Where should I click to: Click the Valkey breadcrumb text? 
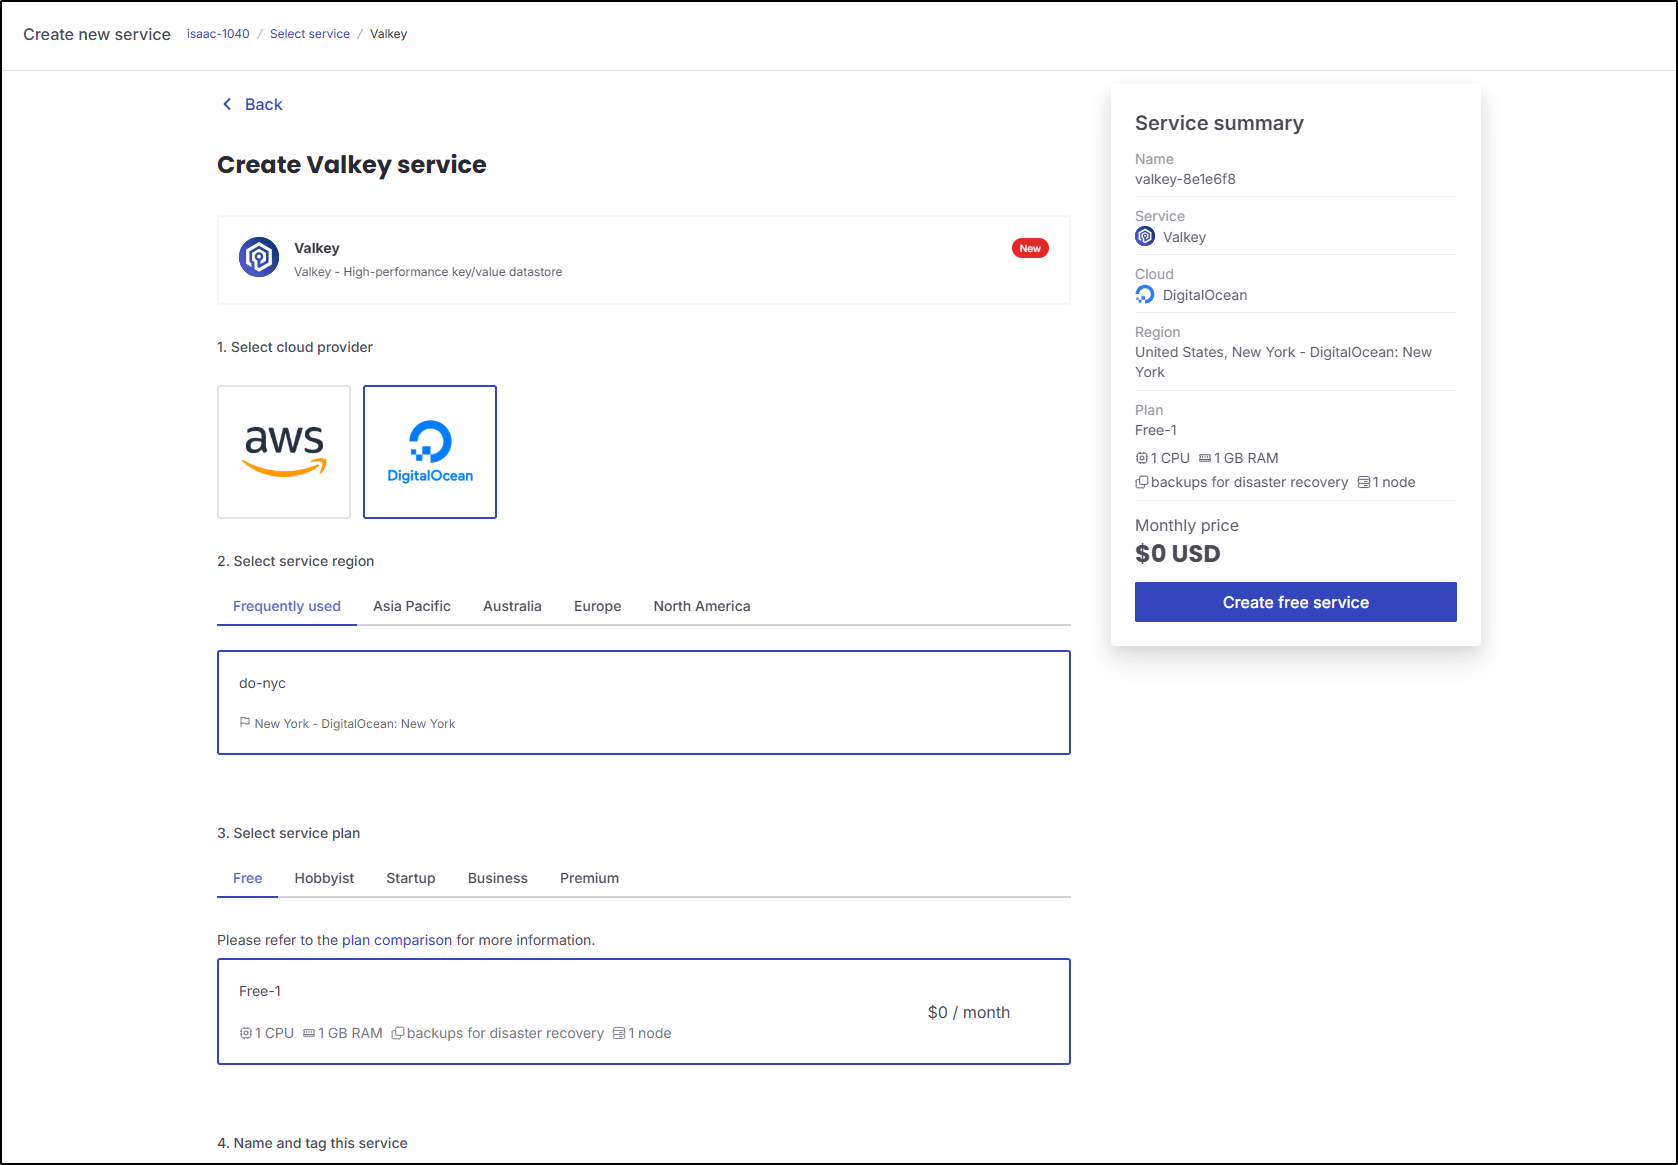click(388, 34)
